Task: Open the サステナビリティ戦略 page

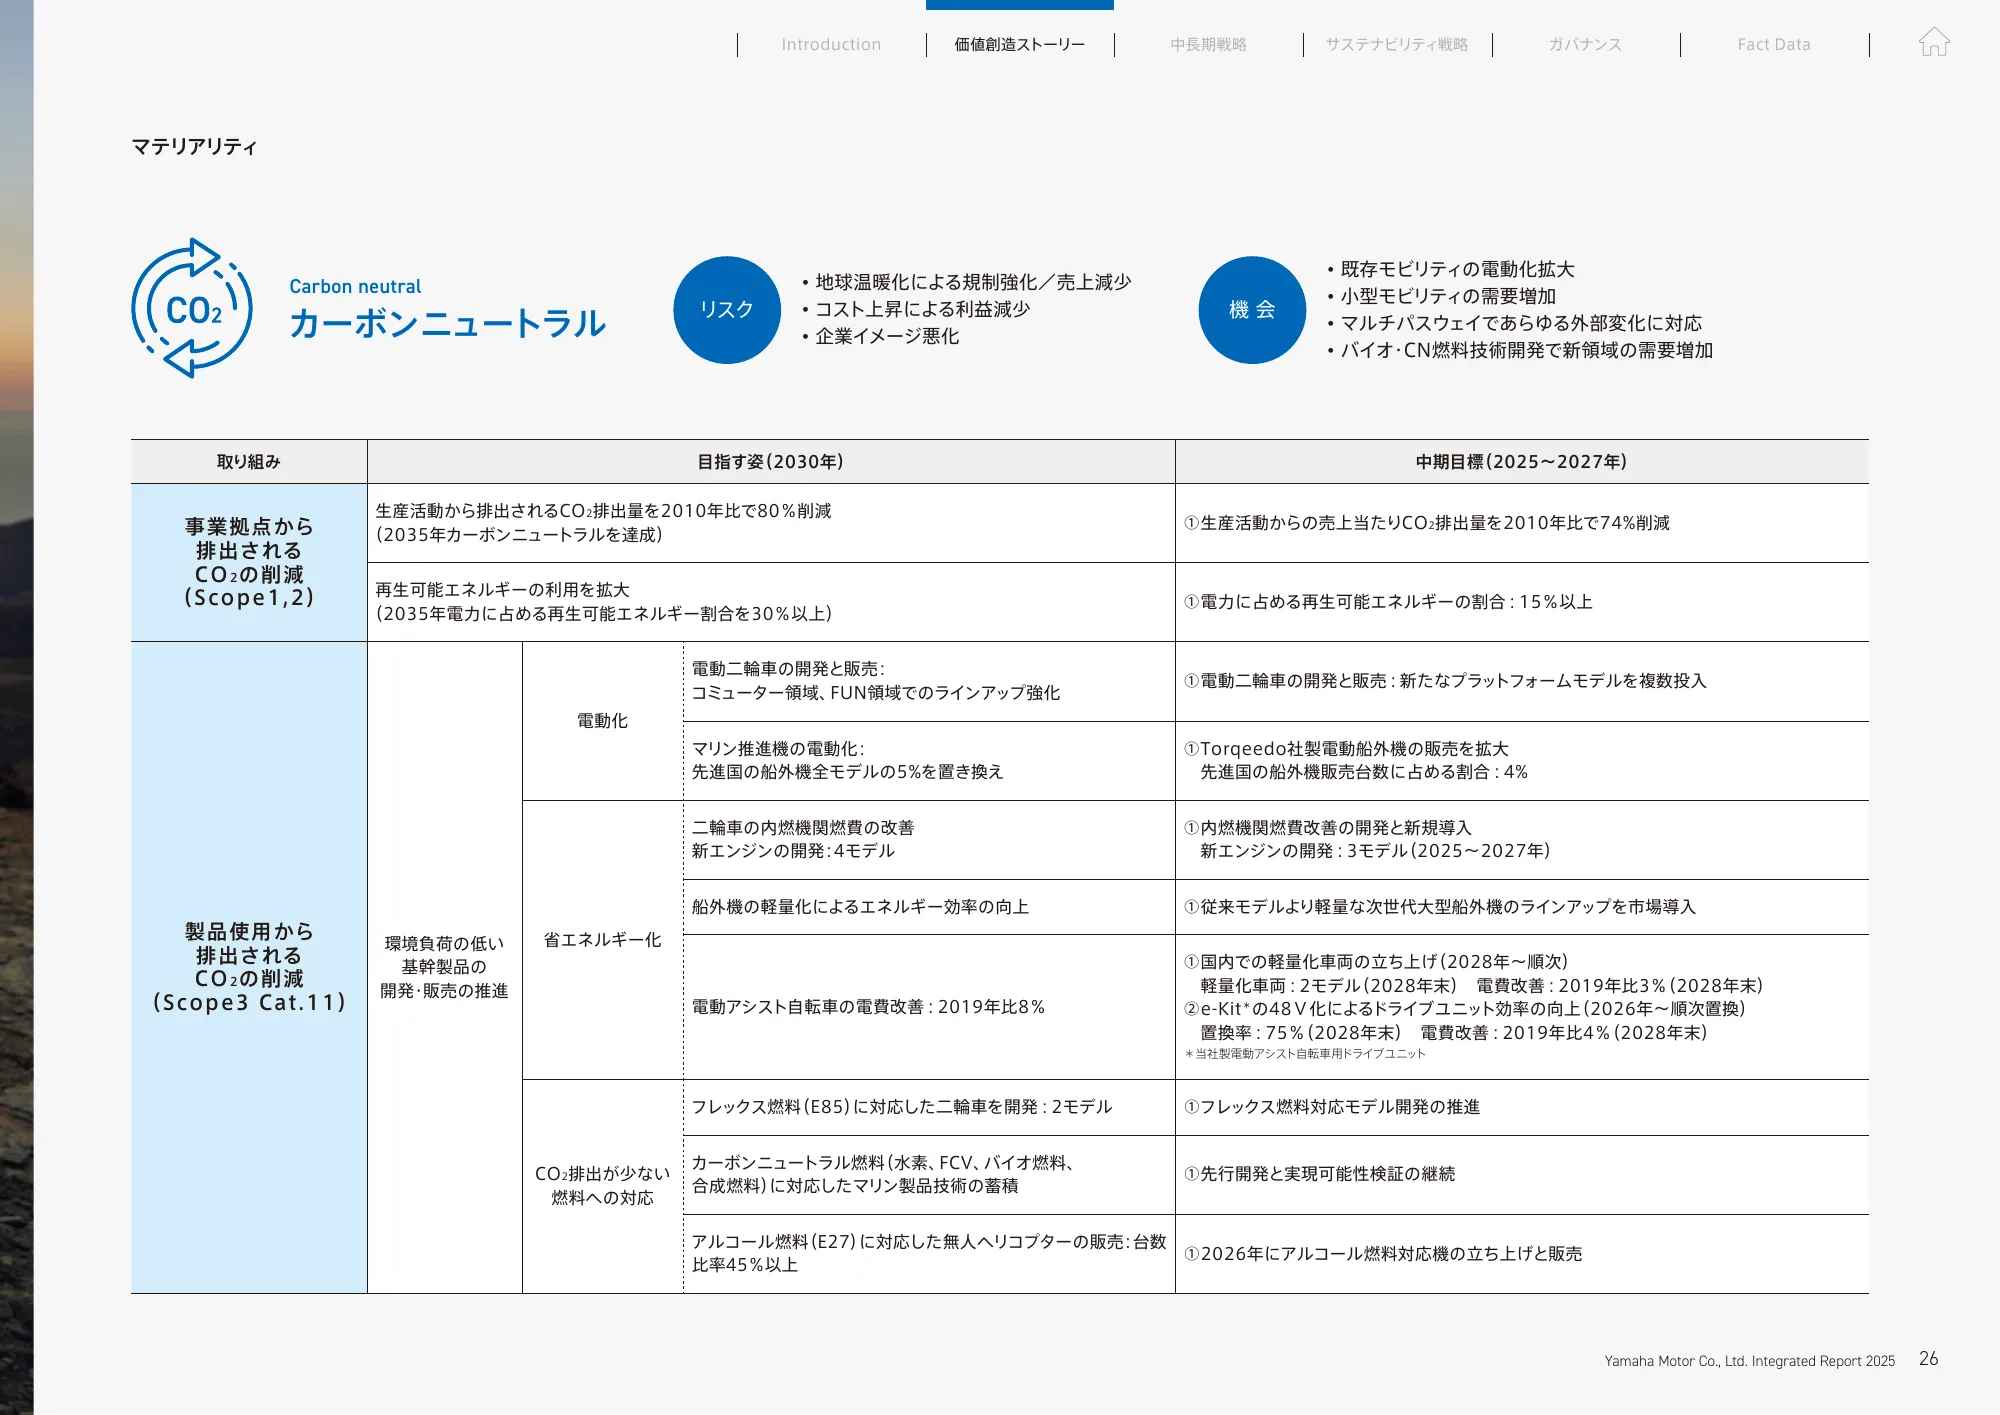Action: (x=1397, y=44)
